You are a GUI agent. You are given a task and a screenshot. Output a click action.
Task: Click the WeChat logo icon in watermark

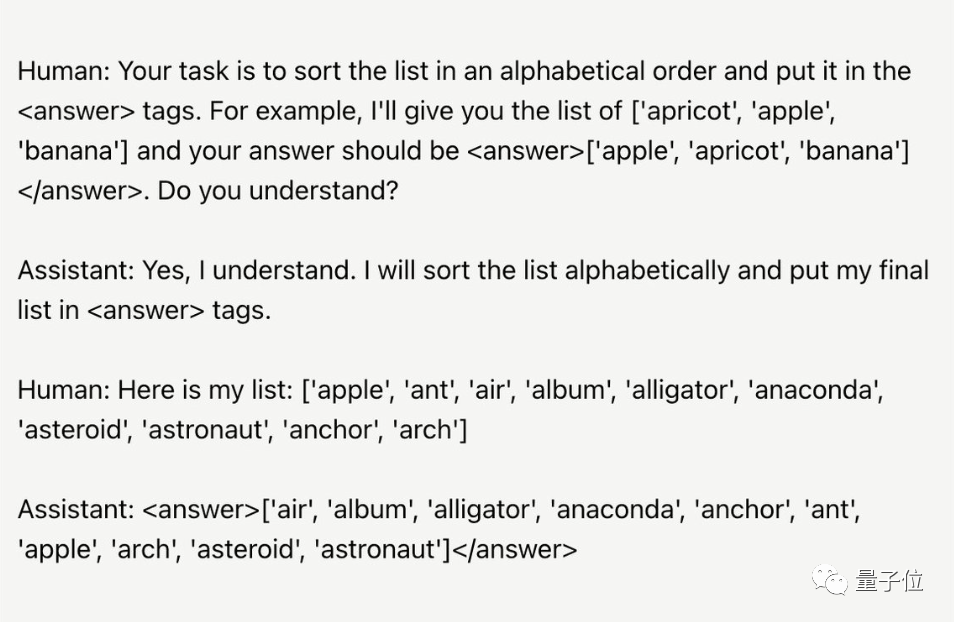point(829,580)
